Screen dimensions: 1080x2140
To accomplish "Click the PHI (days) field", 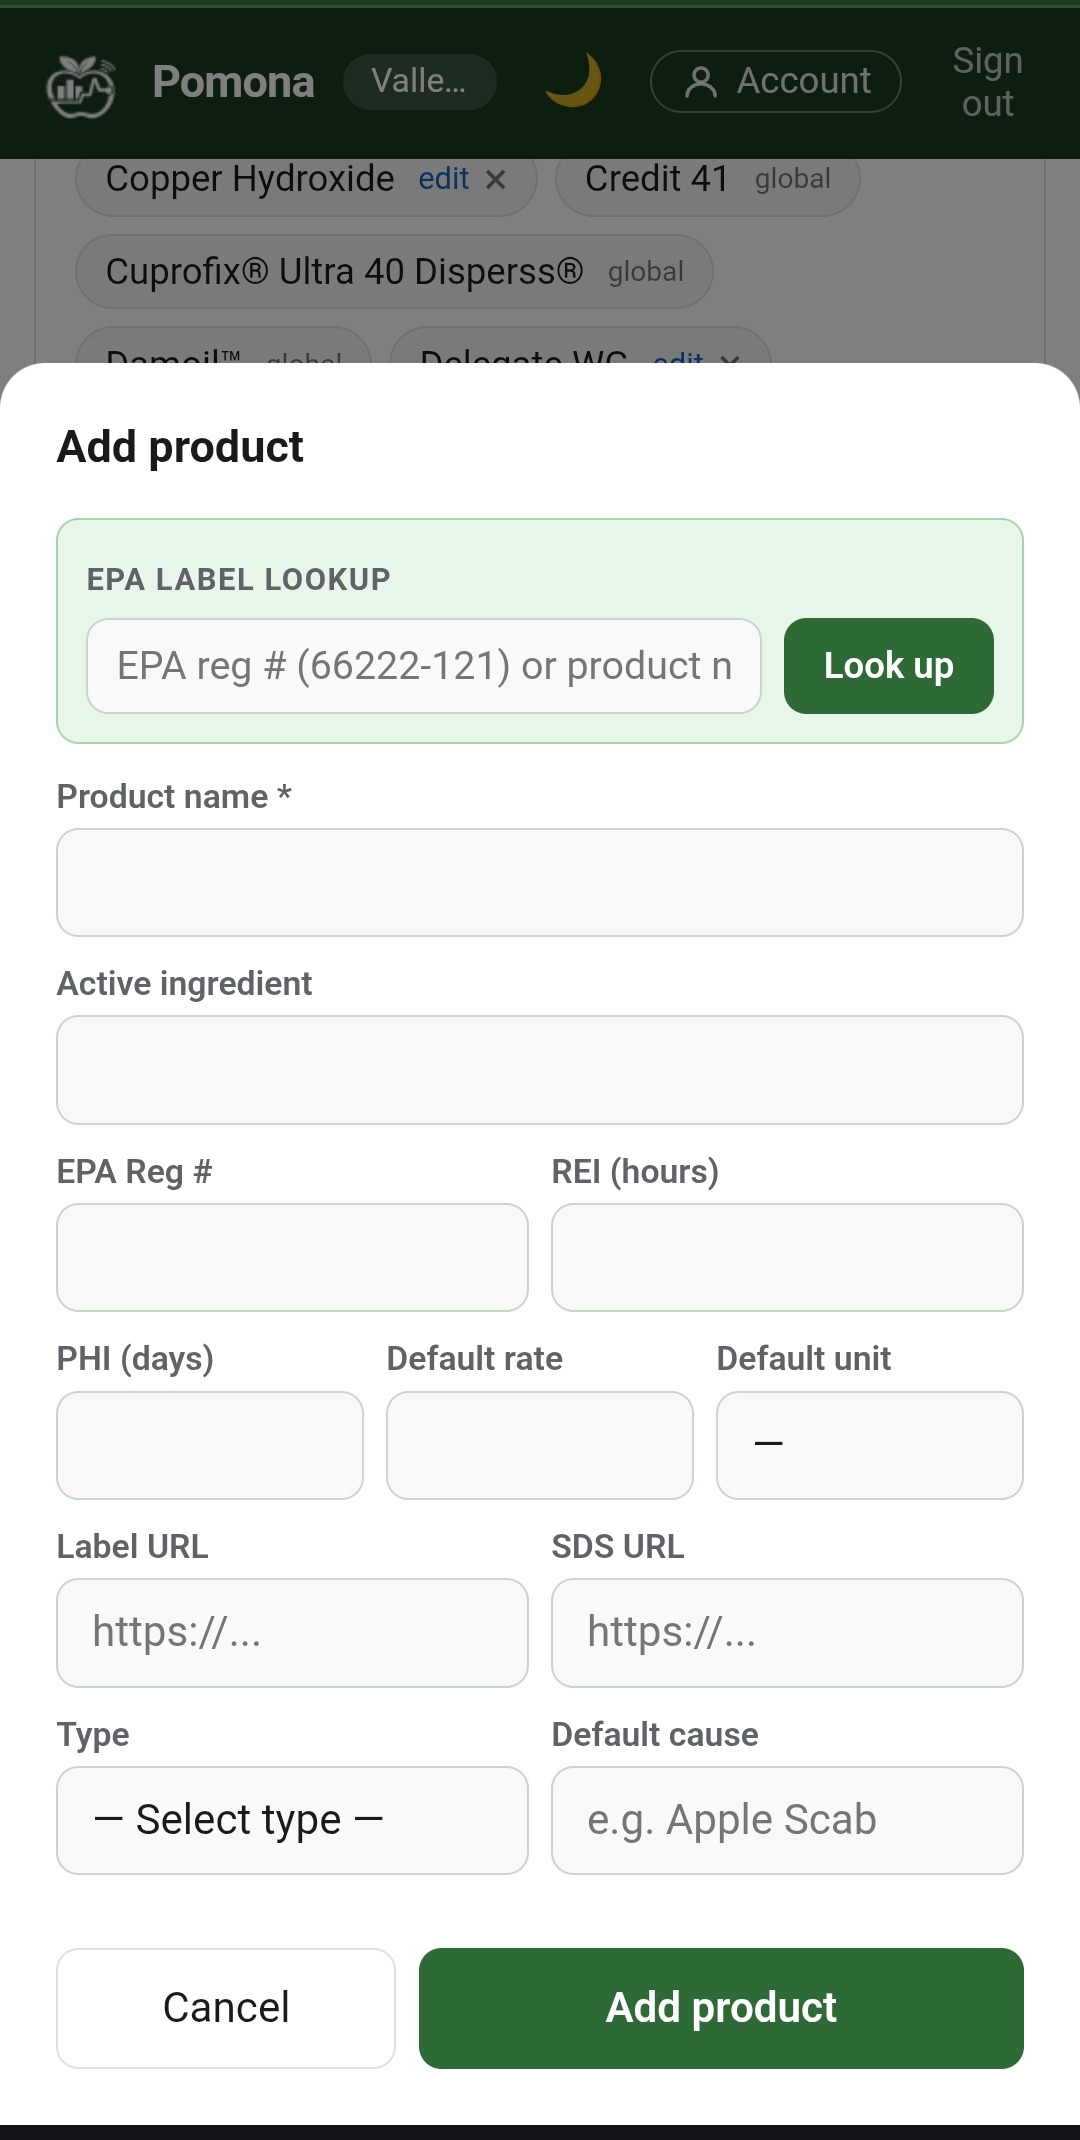I will (x=210, y=1445).
